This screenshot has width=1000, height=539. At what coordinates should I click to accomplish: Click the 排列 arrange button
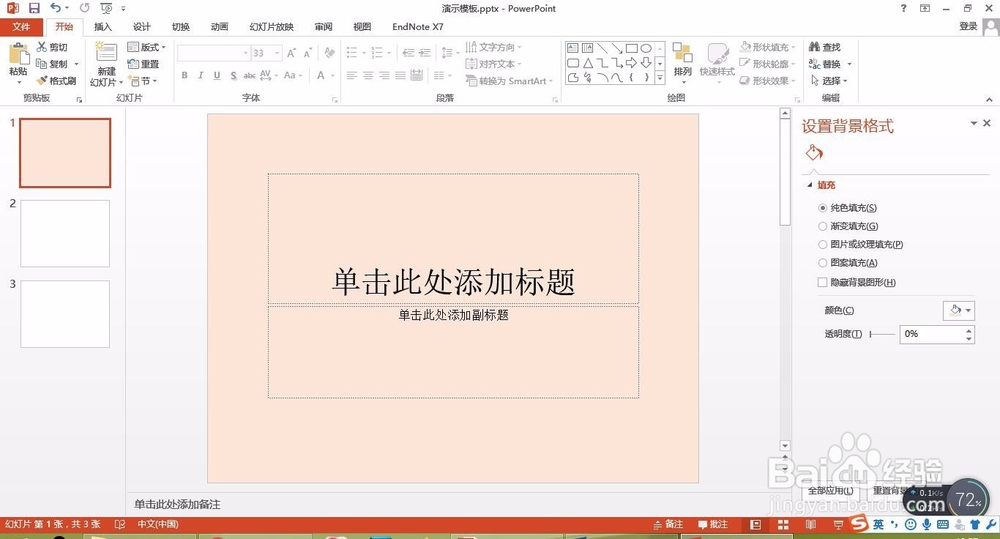tap(682, 63)
